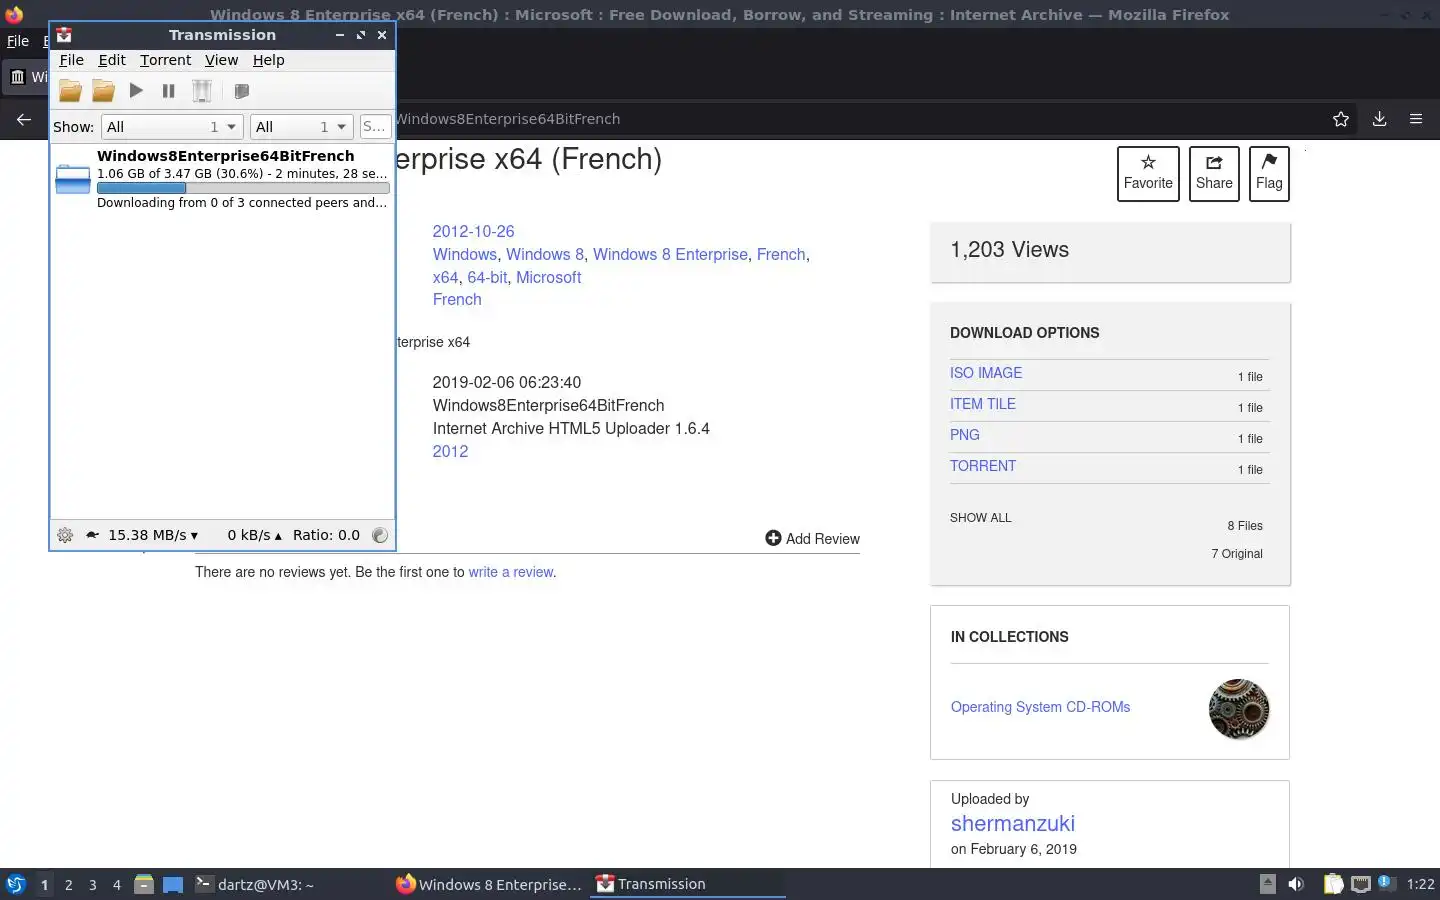This screenshot has height=900, width=1440.
Task: Click the upload speed 0 kB/s indicator
Action: 254,535
